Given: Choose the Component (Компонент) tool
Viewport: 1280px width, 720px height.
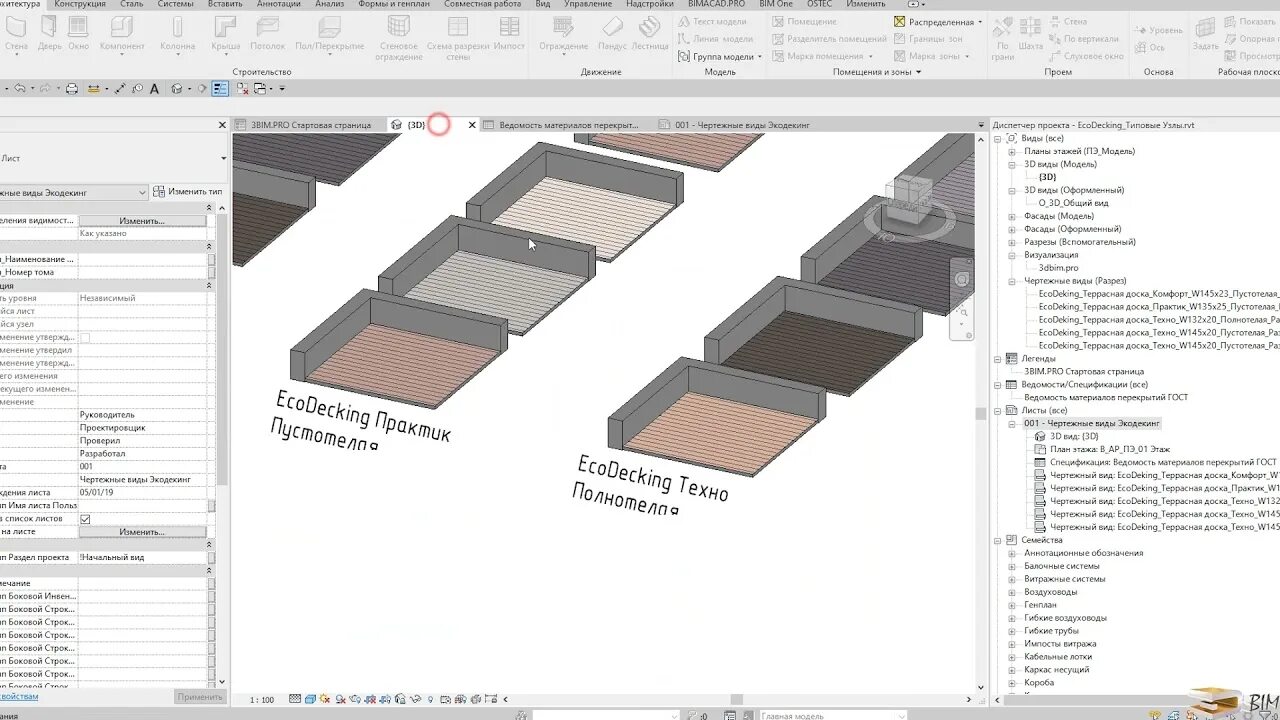Looking at the screenshot, I should click(x=122, y=33).
